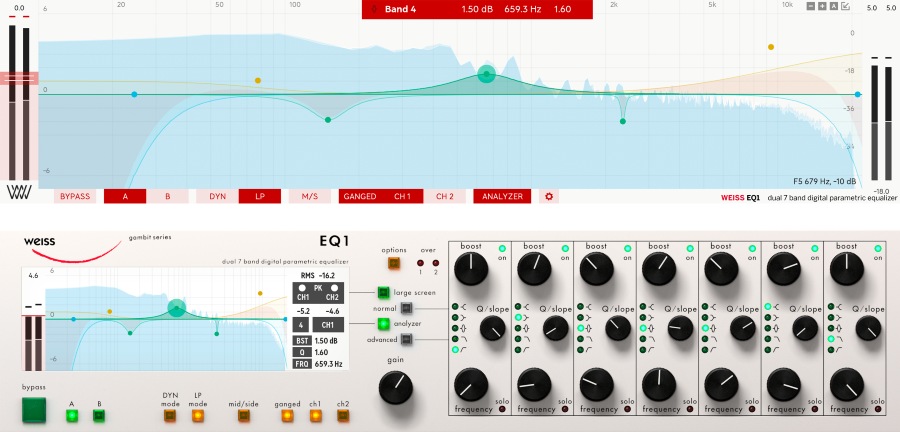The image size is (900, 432).
Task: Click the Weiss logo icon below the input meter
Action: pos(17,191)
